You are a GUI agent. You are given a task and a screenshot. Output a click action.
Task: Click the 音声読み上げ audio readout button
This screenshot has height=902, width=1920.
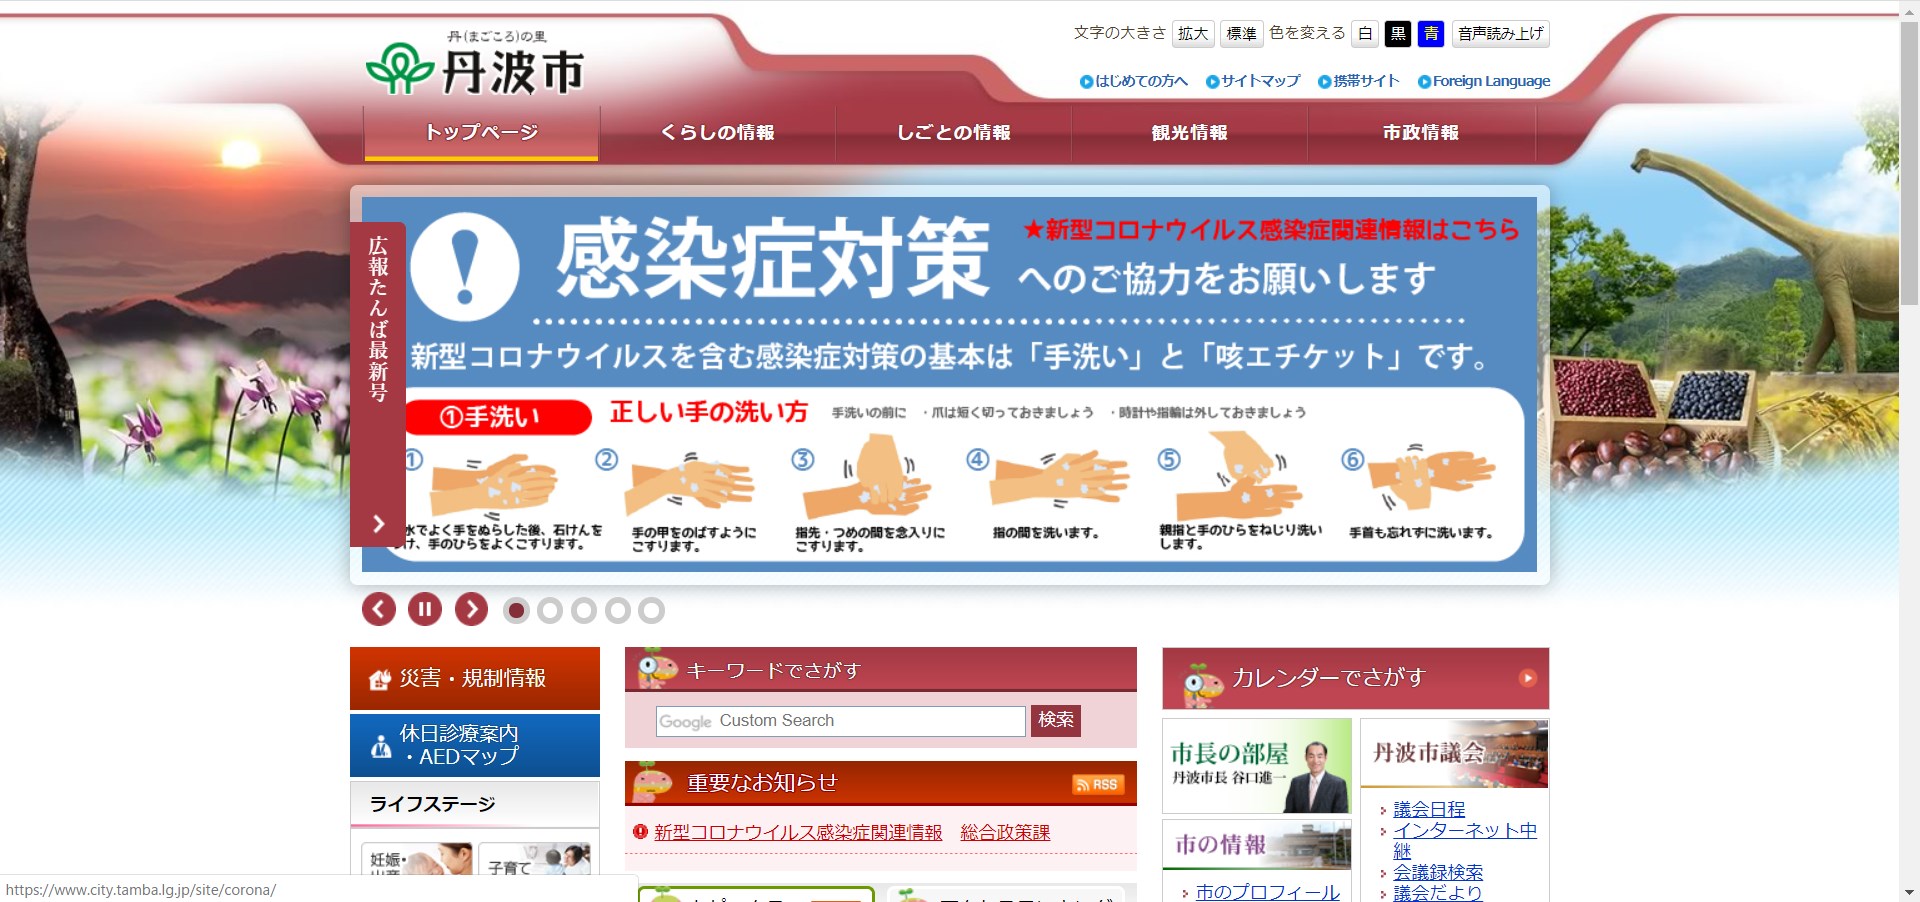click(1499, 33)
